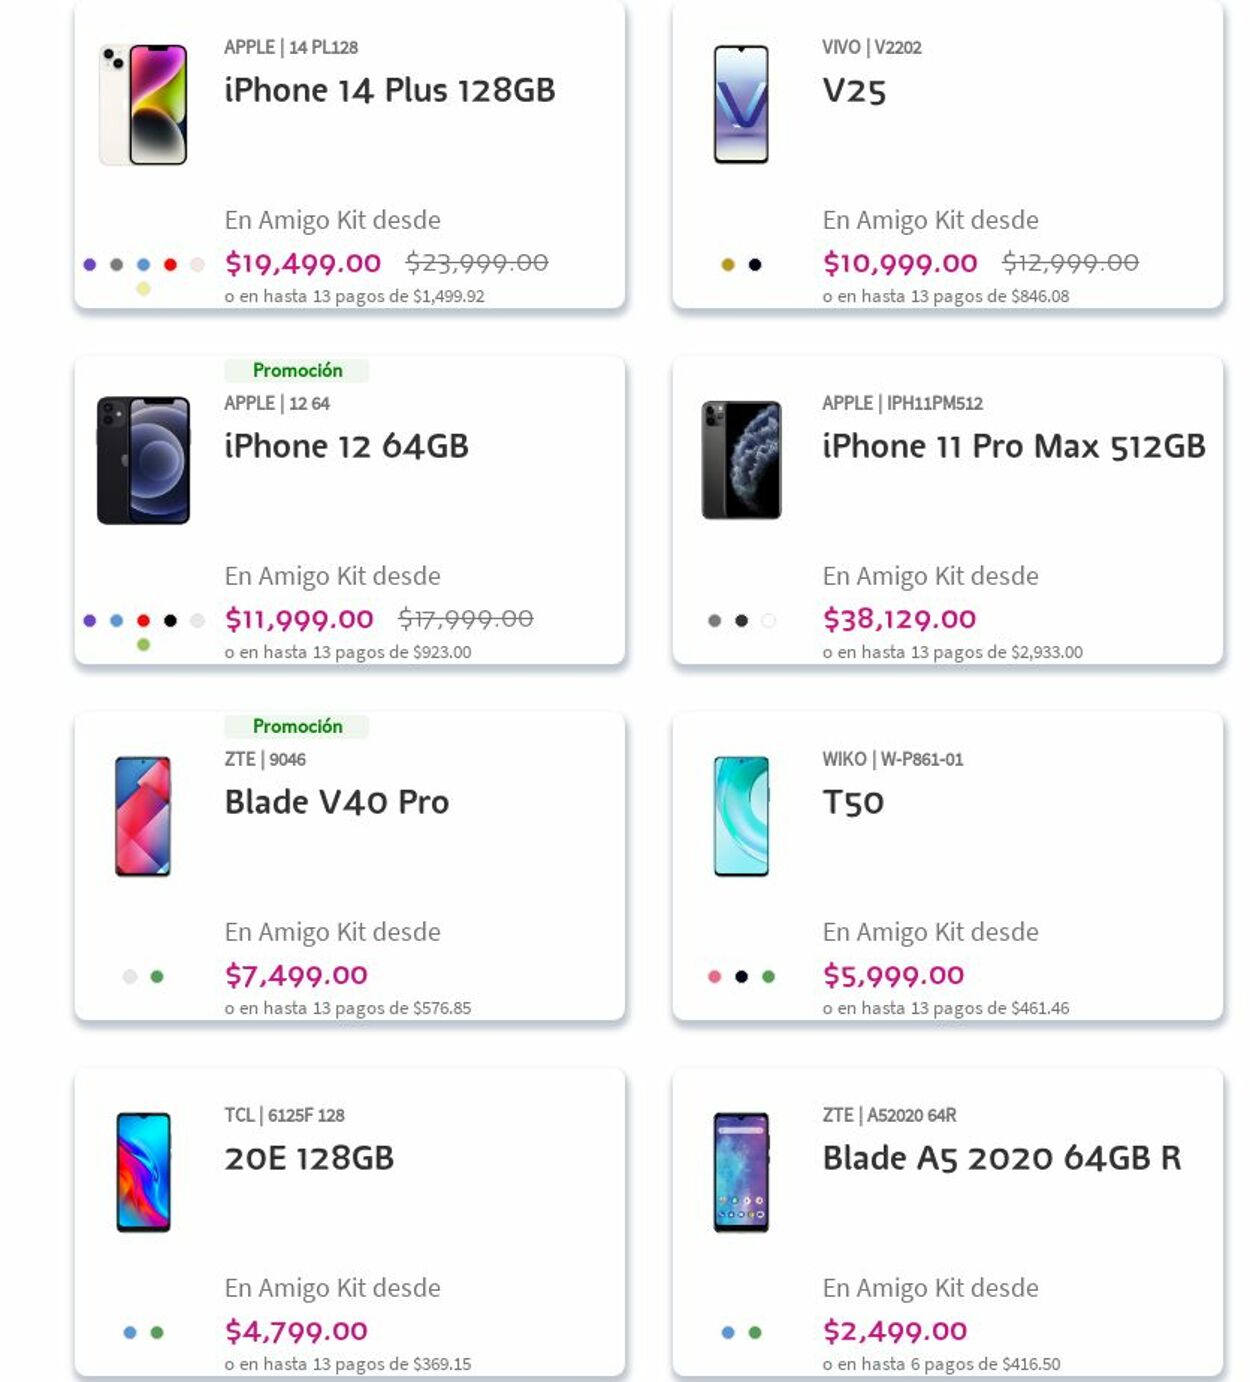Open the iPhone 14 Plus 128GB product page
Viewport: 1250px width, 1382px height.
[390, 90]
